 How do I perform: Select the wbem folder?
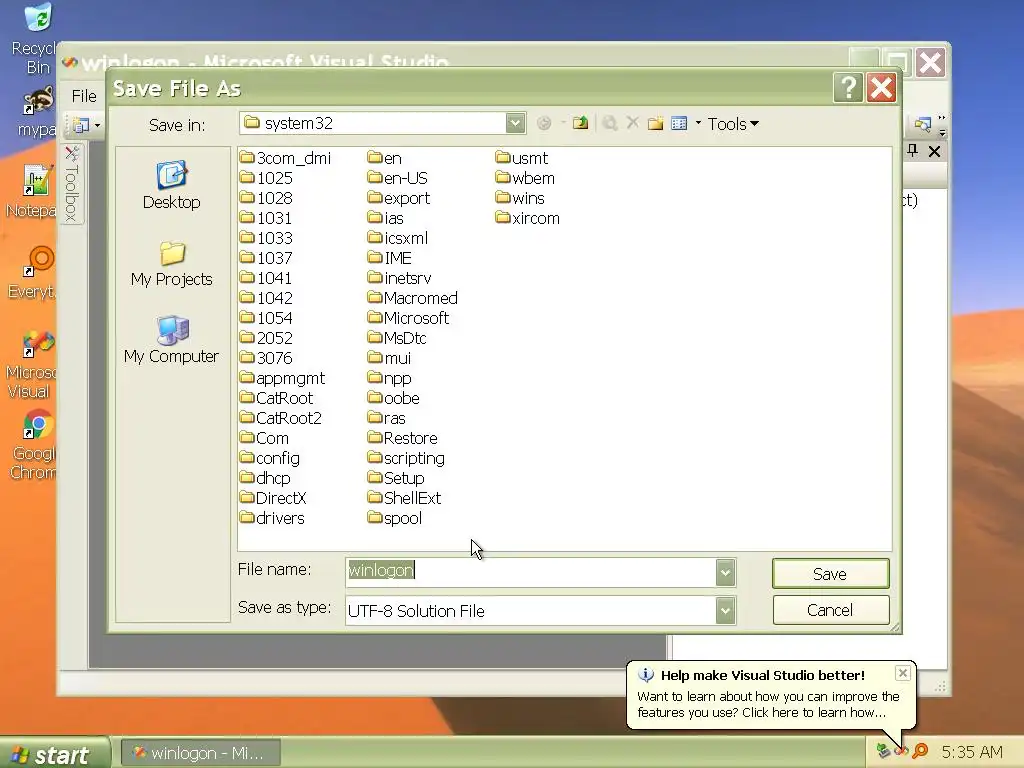click(525, 178)
